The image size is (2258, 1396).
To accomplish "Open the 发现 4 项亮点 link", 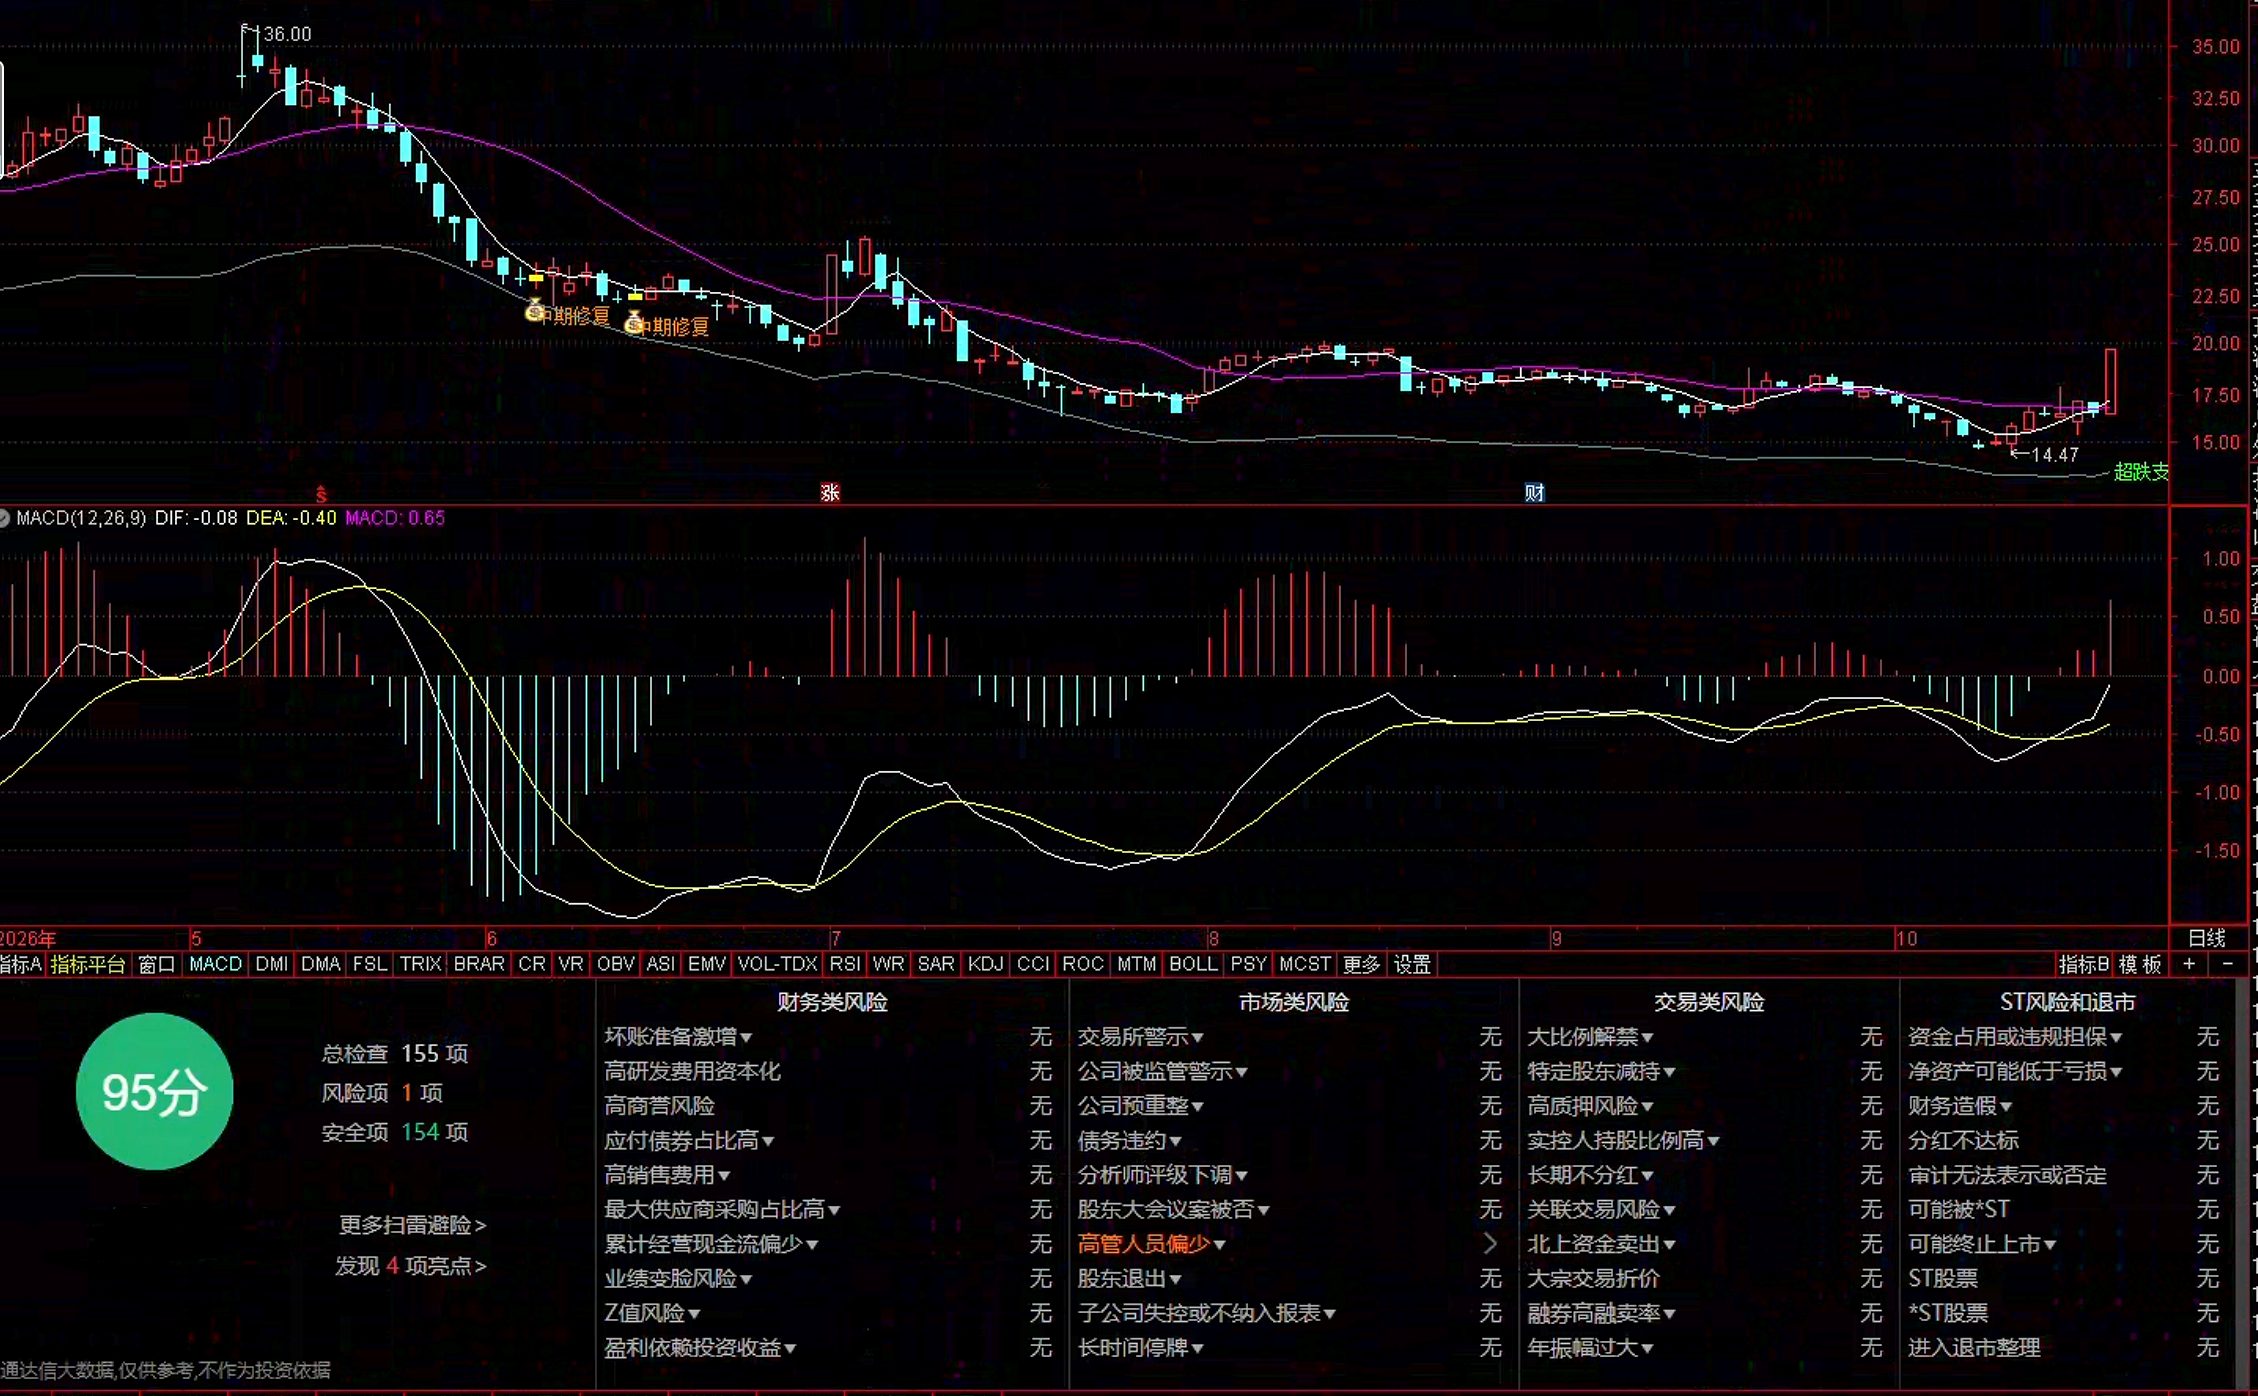I will [410, 1266].
